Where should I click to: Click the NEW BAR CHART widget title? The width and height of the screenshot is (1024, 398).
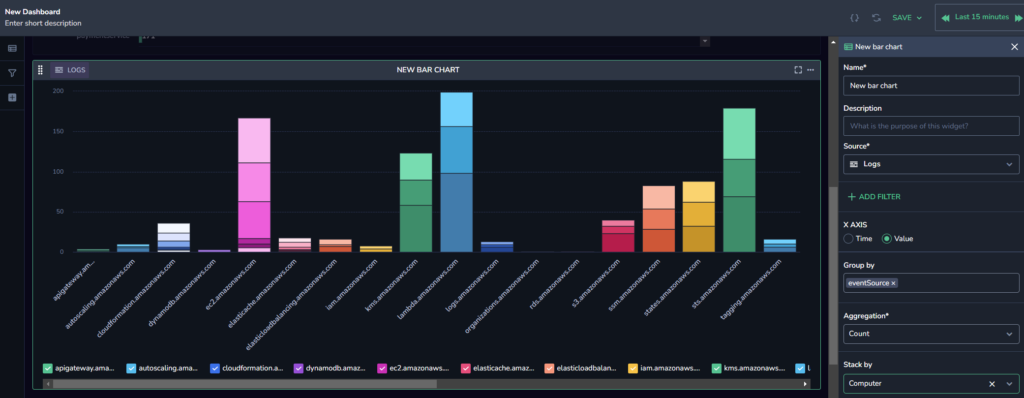(428, 70)
